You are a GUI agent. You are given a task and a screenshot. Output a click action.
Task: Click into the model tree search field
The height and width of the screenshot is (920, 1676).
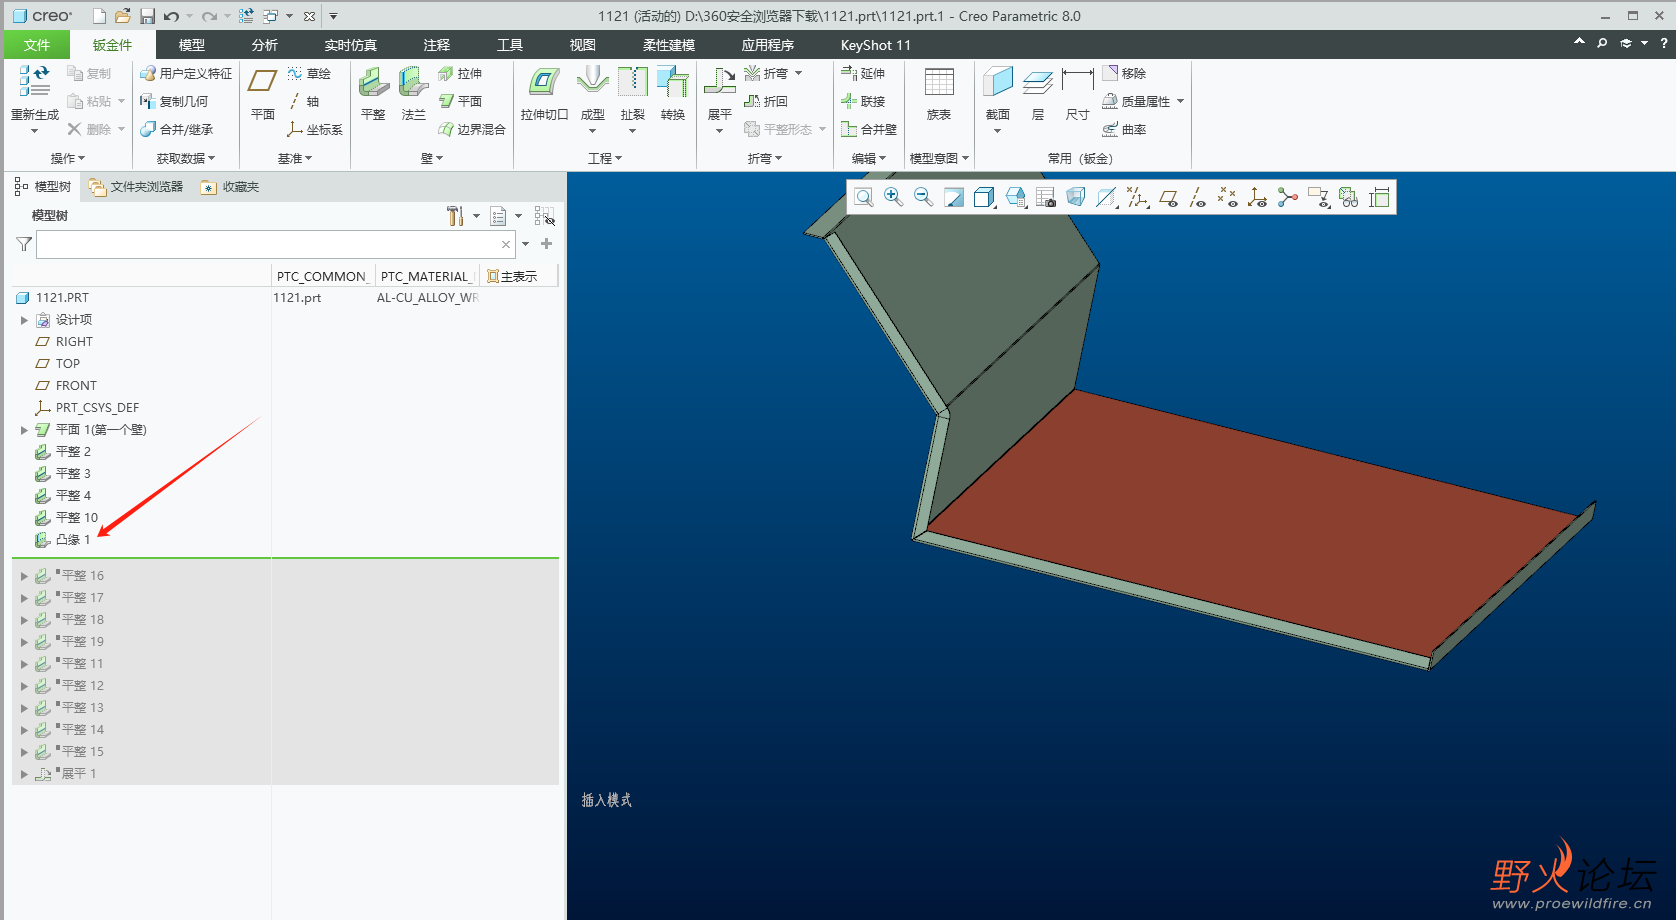[x=277, y=245]
